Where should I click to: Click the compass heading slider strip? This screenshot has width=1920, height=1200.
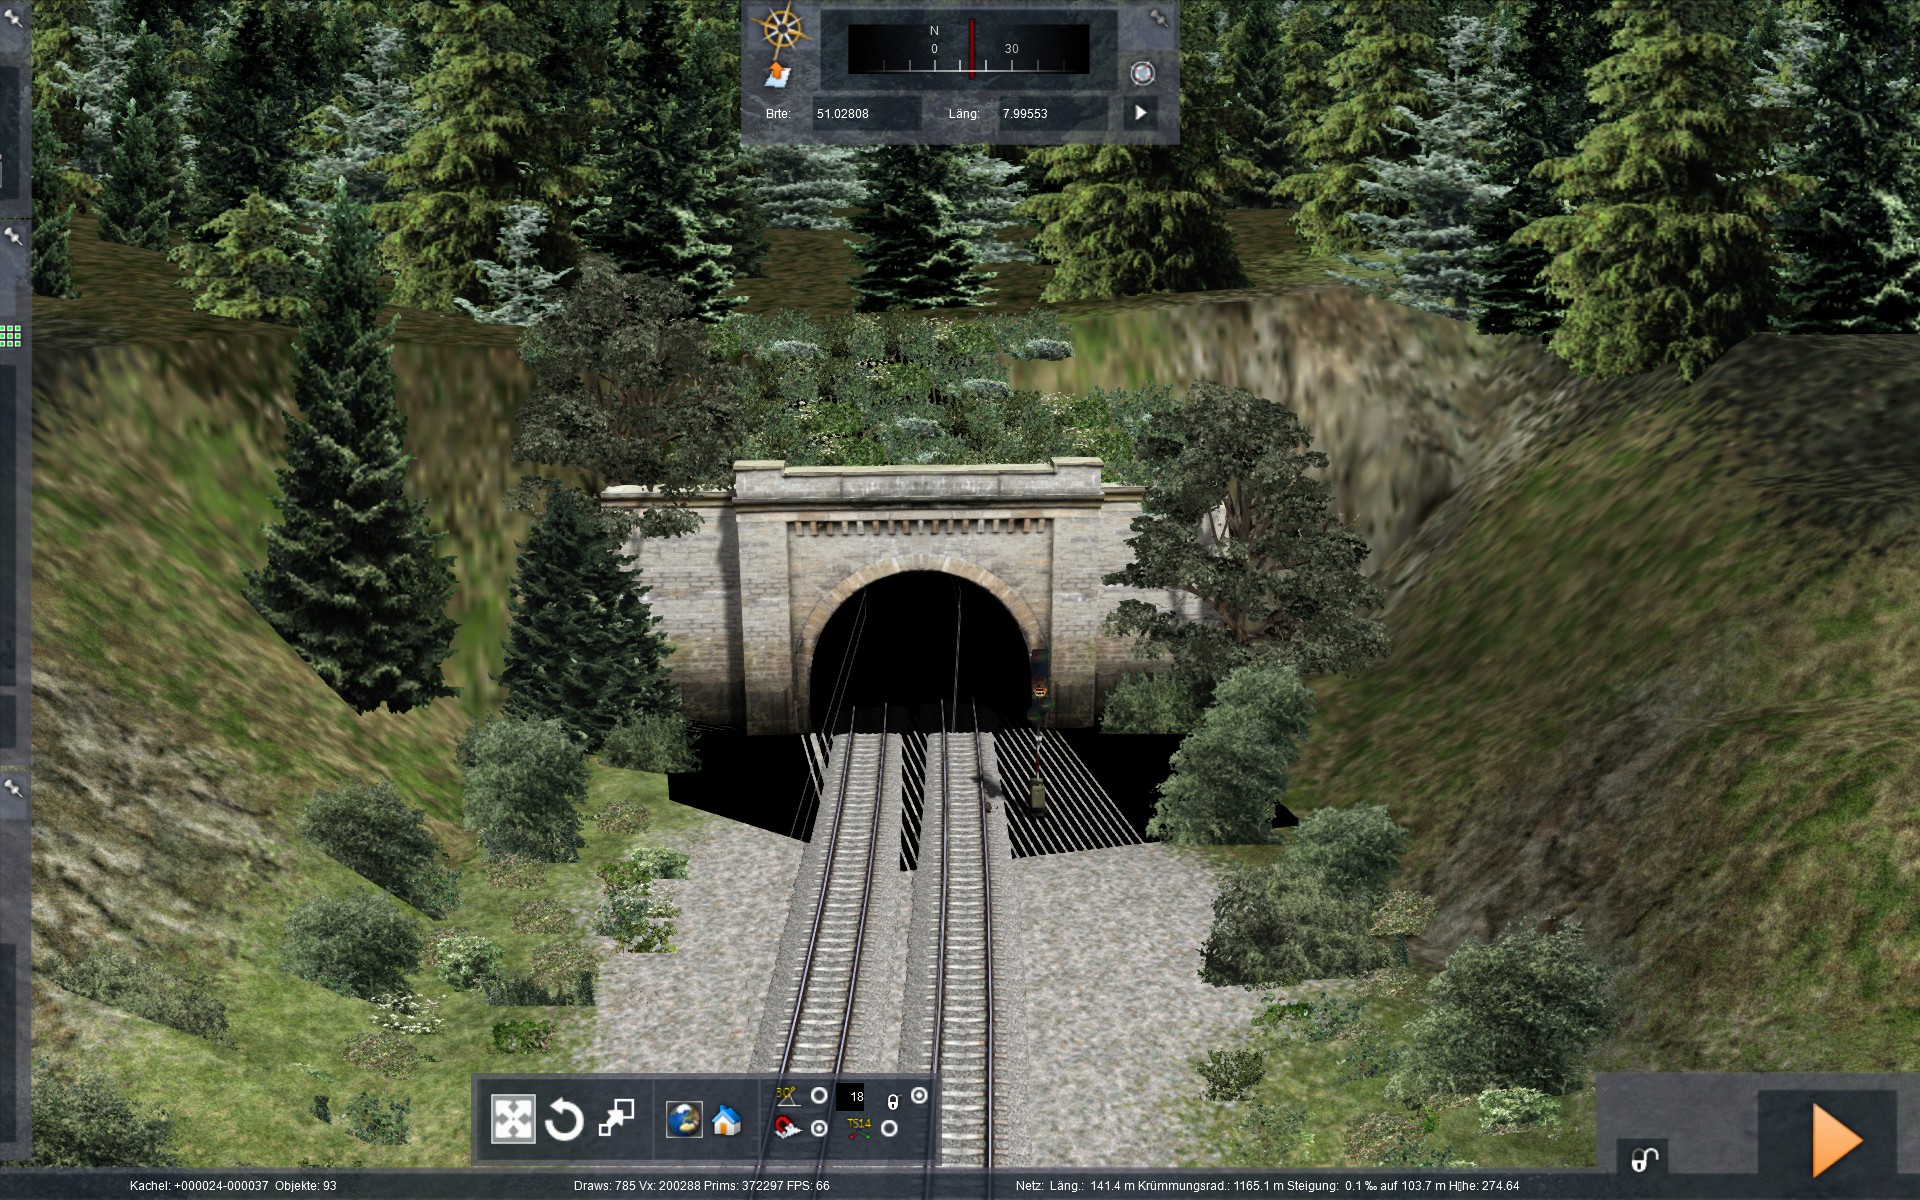(x=968, y=49)
